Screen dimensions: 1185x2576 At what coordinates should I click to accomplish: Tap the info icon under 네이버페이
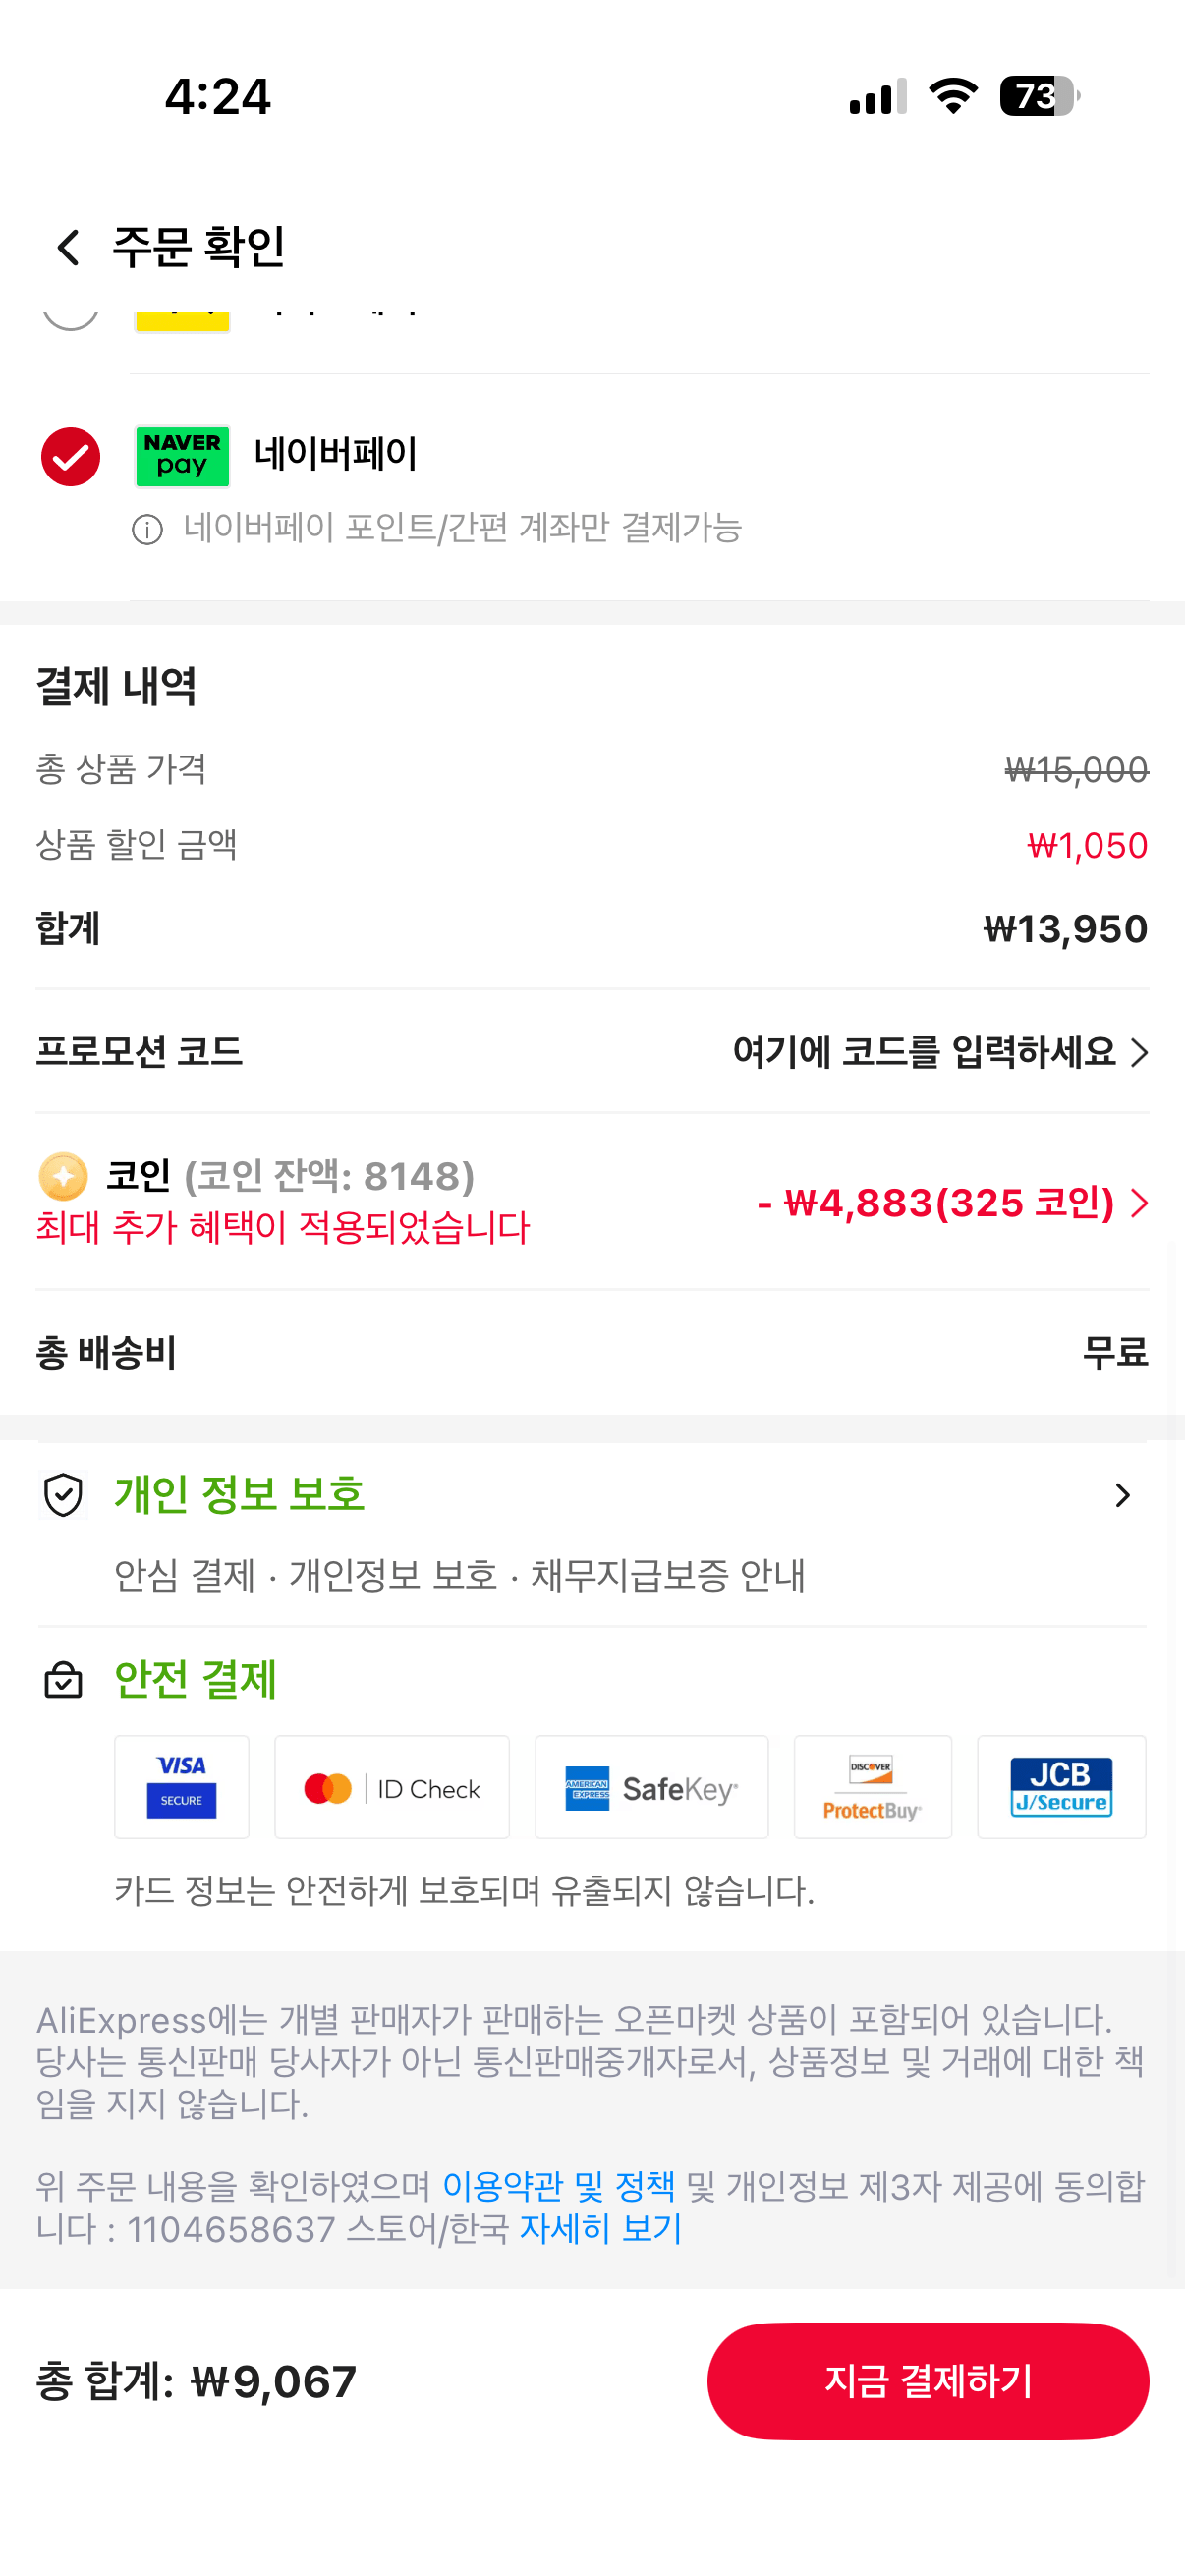(x=147, y=530)
